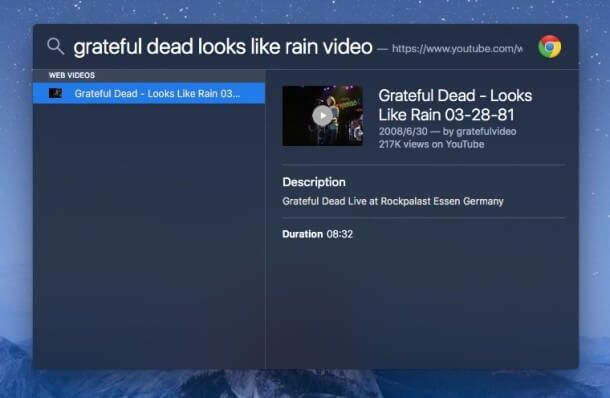Click the WEB VIDEOS section header
This screenshot has height=398, width=610.
click(x=72, y=75)
